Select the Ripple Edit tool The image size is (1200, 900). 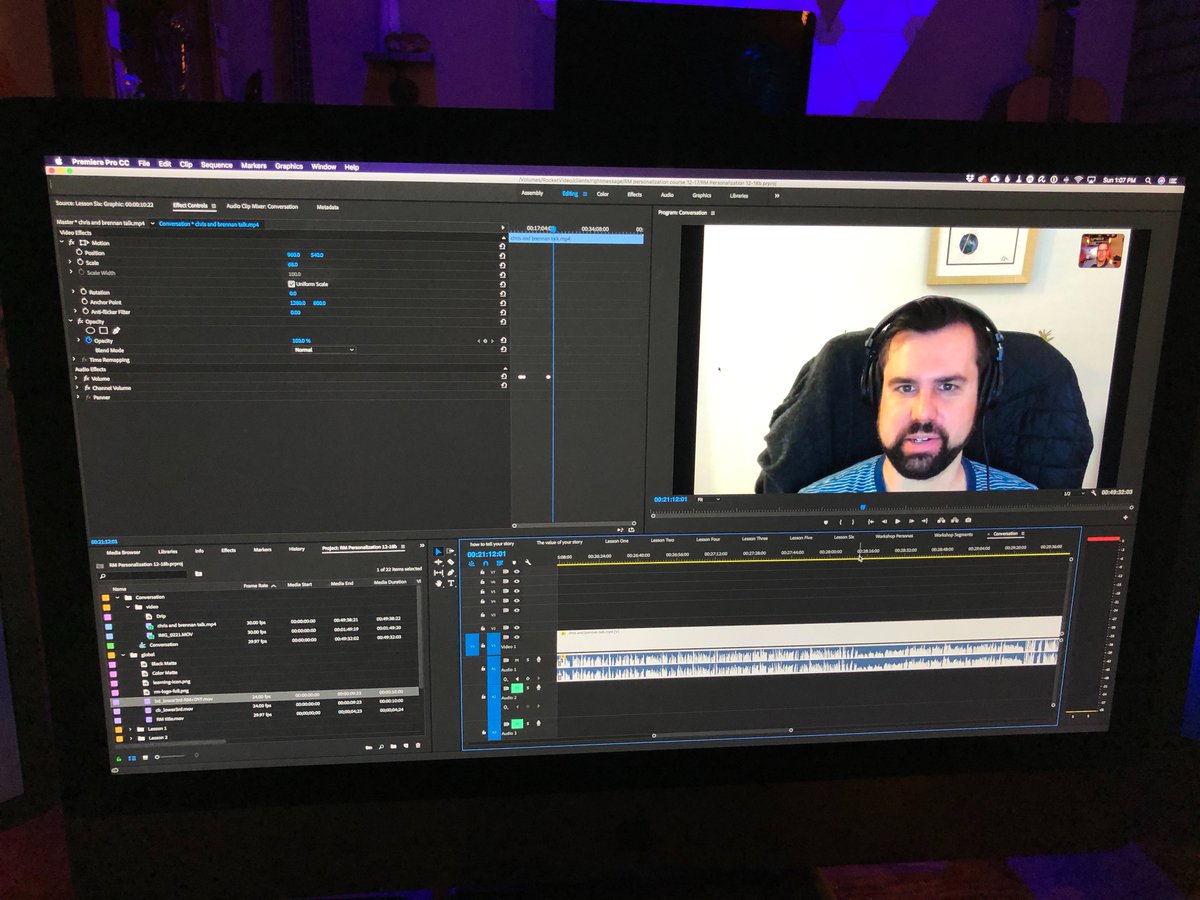(438, 562)
